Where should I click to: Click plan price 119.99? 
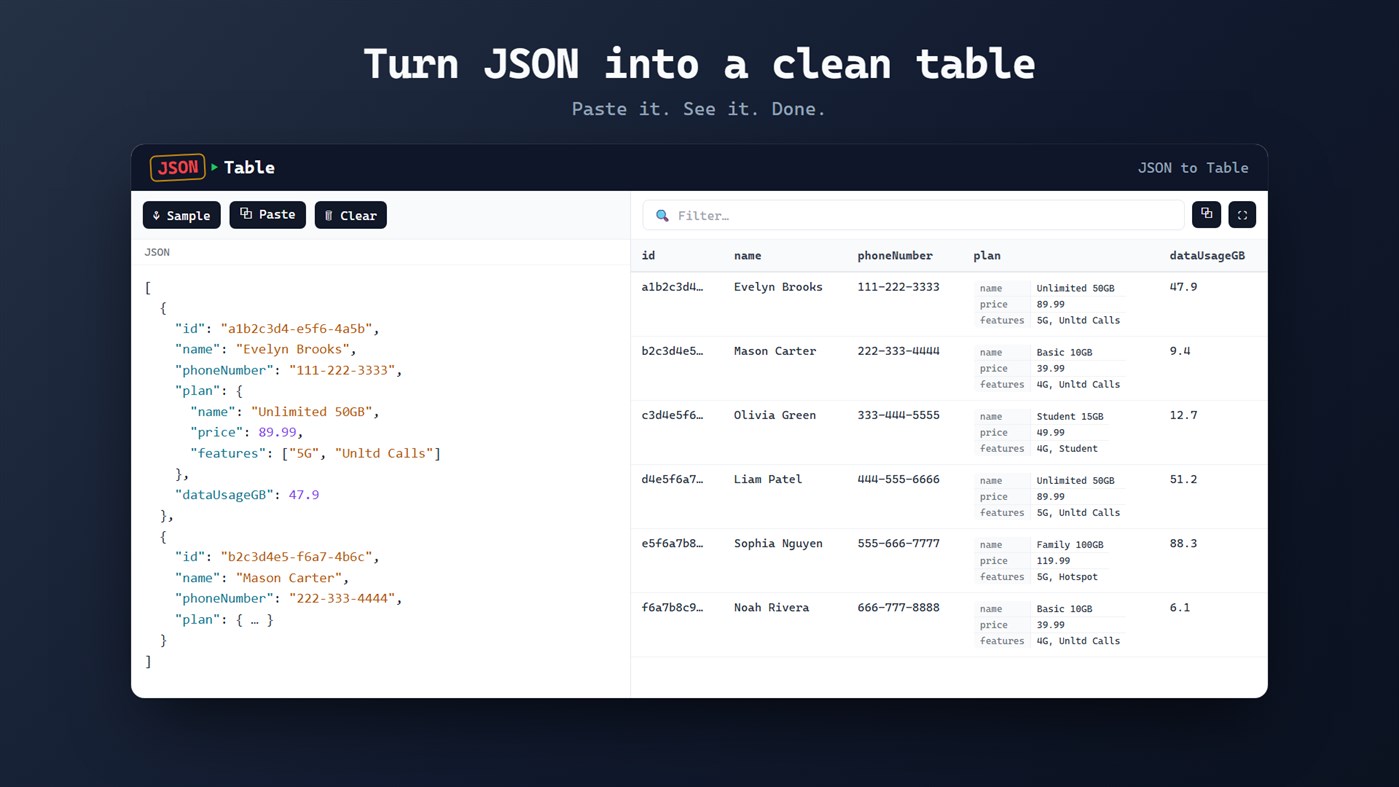tap(1053, 560)
